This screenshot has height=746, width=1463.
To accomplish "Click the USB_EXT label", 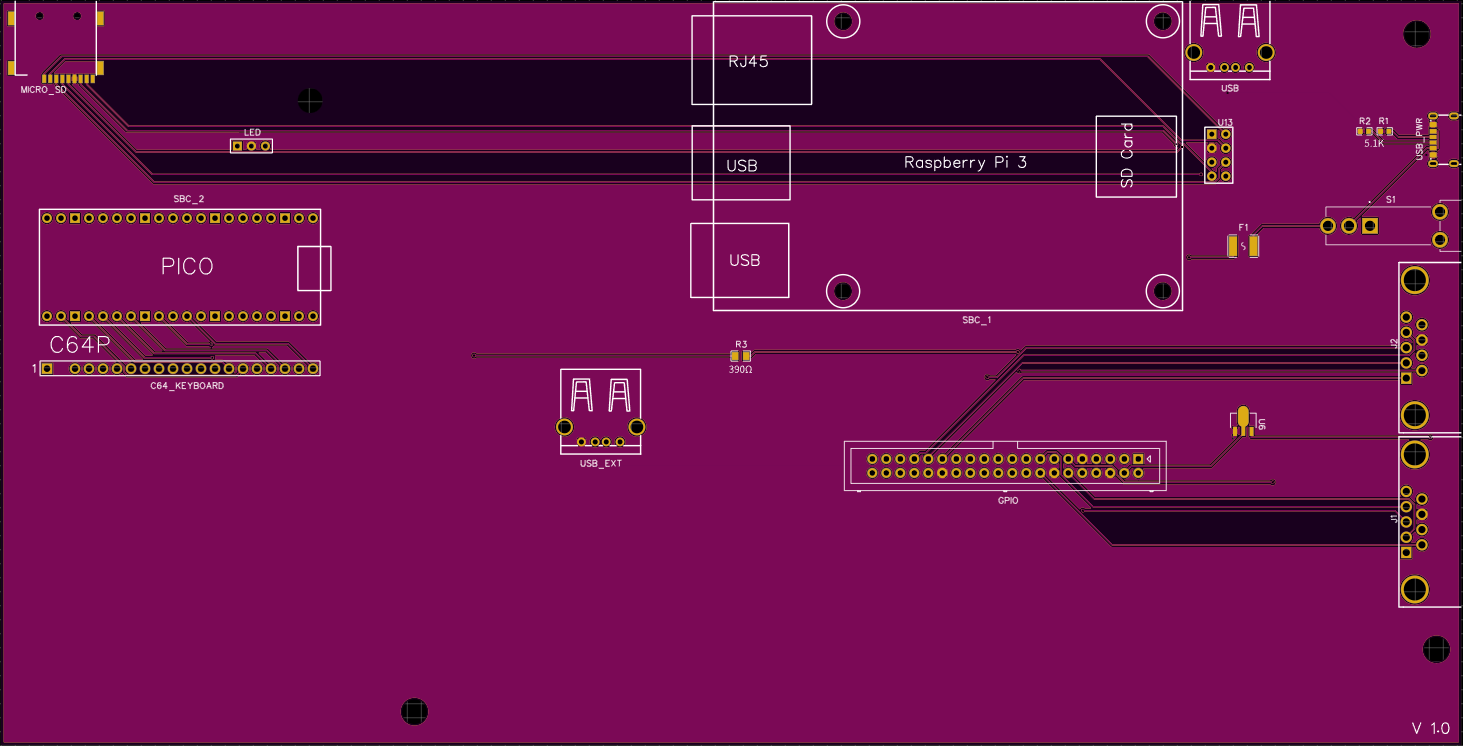I will pos(601,464).
